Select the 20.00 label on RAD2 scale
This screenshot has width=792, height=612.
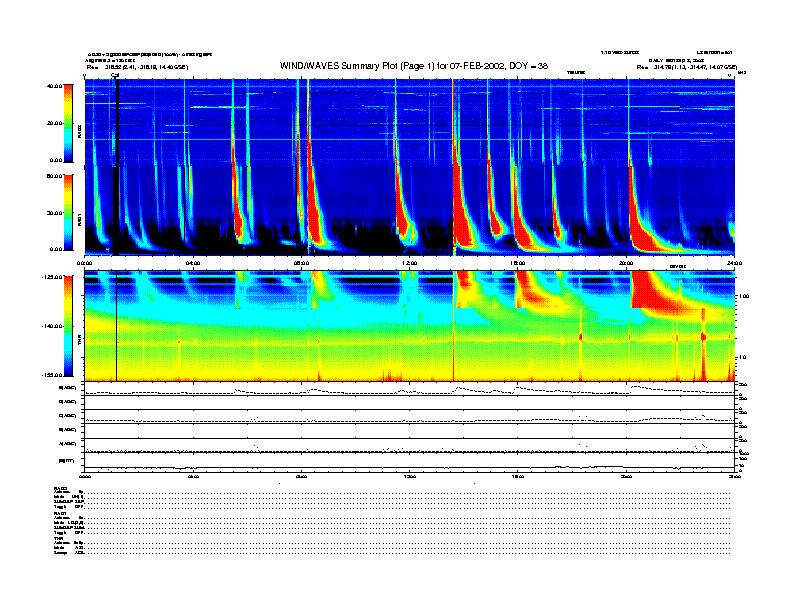pos(55,123)
